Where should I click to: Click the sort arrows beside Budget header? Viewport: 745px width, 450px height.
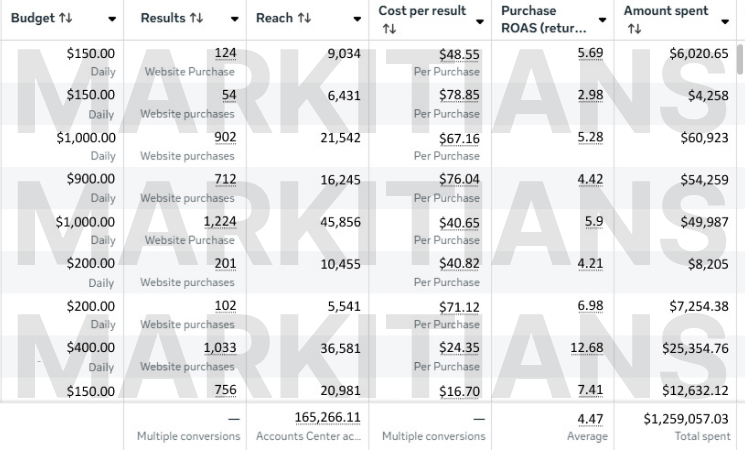[x=67, y=19]
